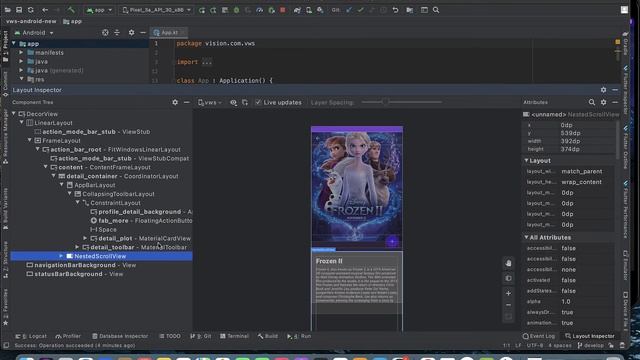Screen dimensions: 640x360
Task: Click Select Opened File target icon
Action: point(105,32)
